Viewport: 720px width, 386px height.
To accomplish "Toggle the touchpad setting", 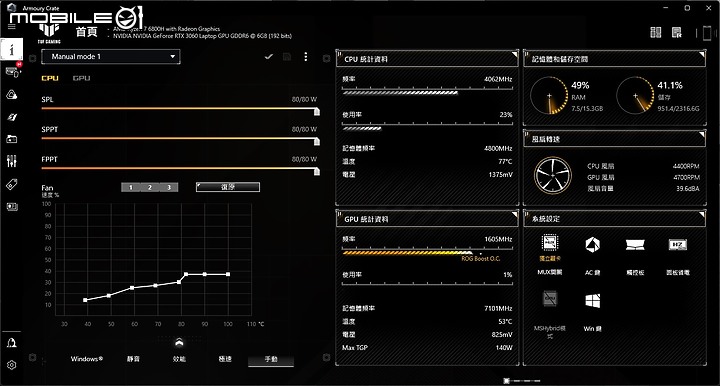I will pyautogui.click(x=635, y=245).
